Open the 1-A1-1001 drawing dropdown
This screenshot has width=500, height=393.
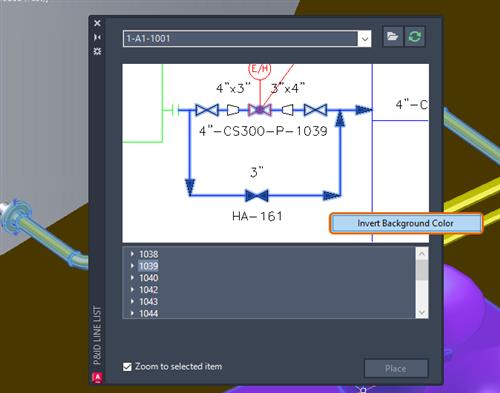[x=365, y=39]
